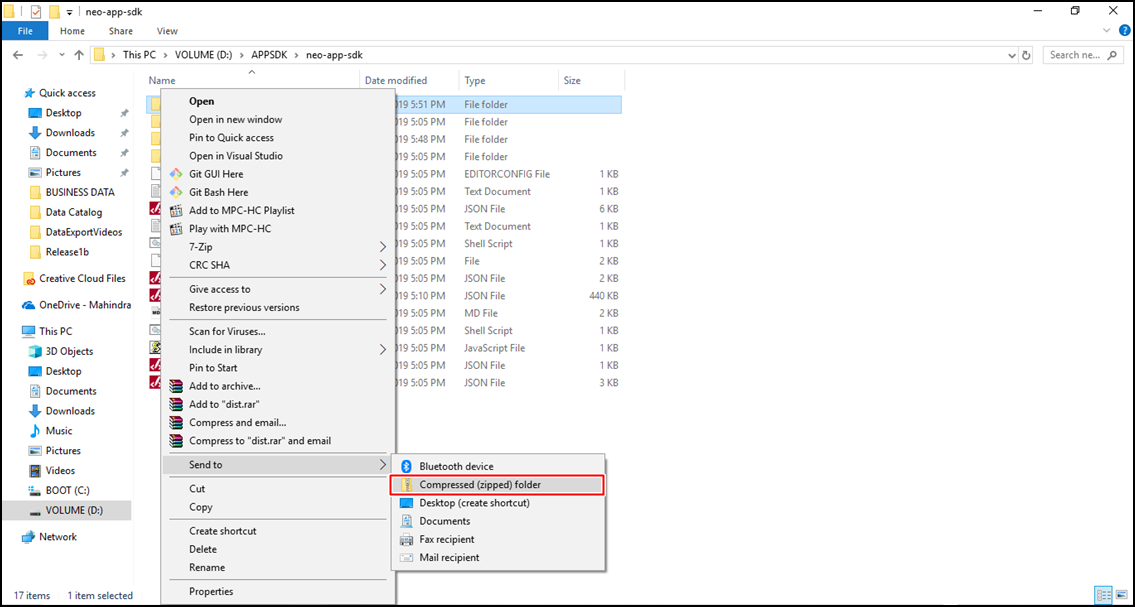The image size is (1135, 607).
Task: Choose Scan for Viruses
Action: [227, 332]
